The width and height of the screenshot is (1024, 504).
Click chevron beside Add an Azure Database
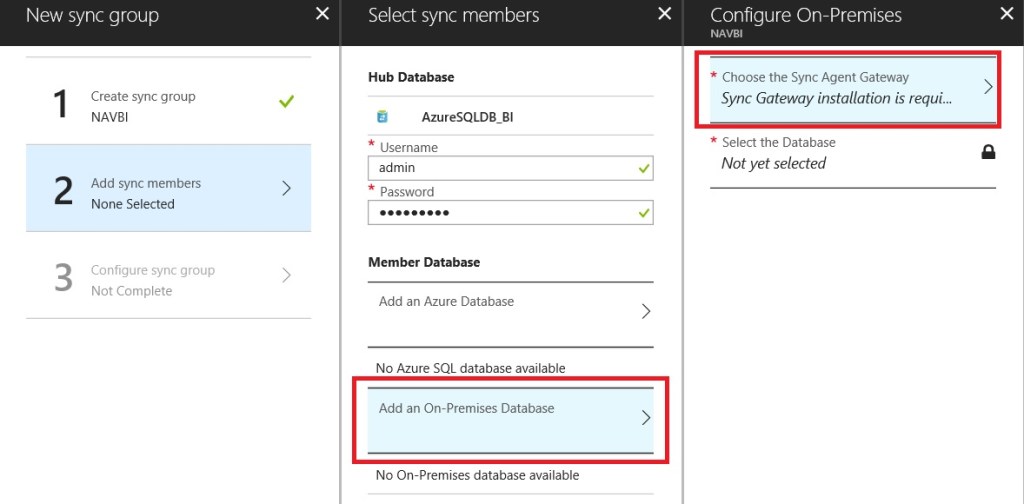646,311
